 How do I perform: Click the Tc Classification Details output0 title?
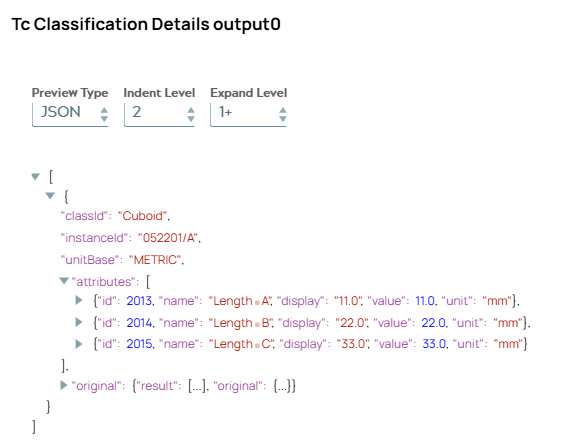tap(146, 25)
